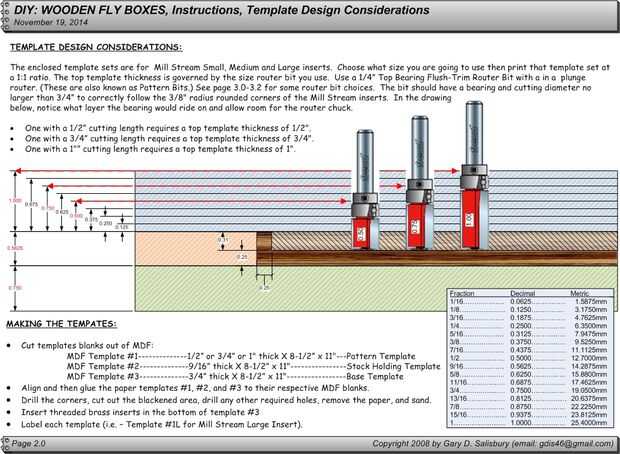Click the tallest router bit labeled 1.00

pos(474,175)
